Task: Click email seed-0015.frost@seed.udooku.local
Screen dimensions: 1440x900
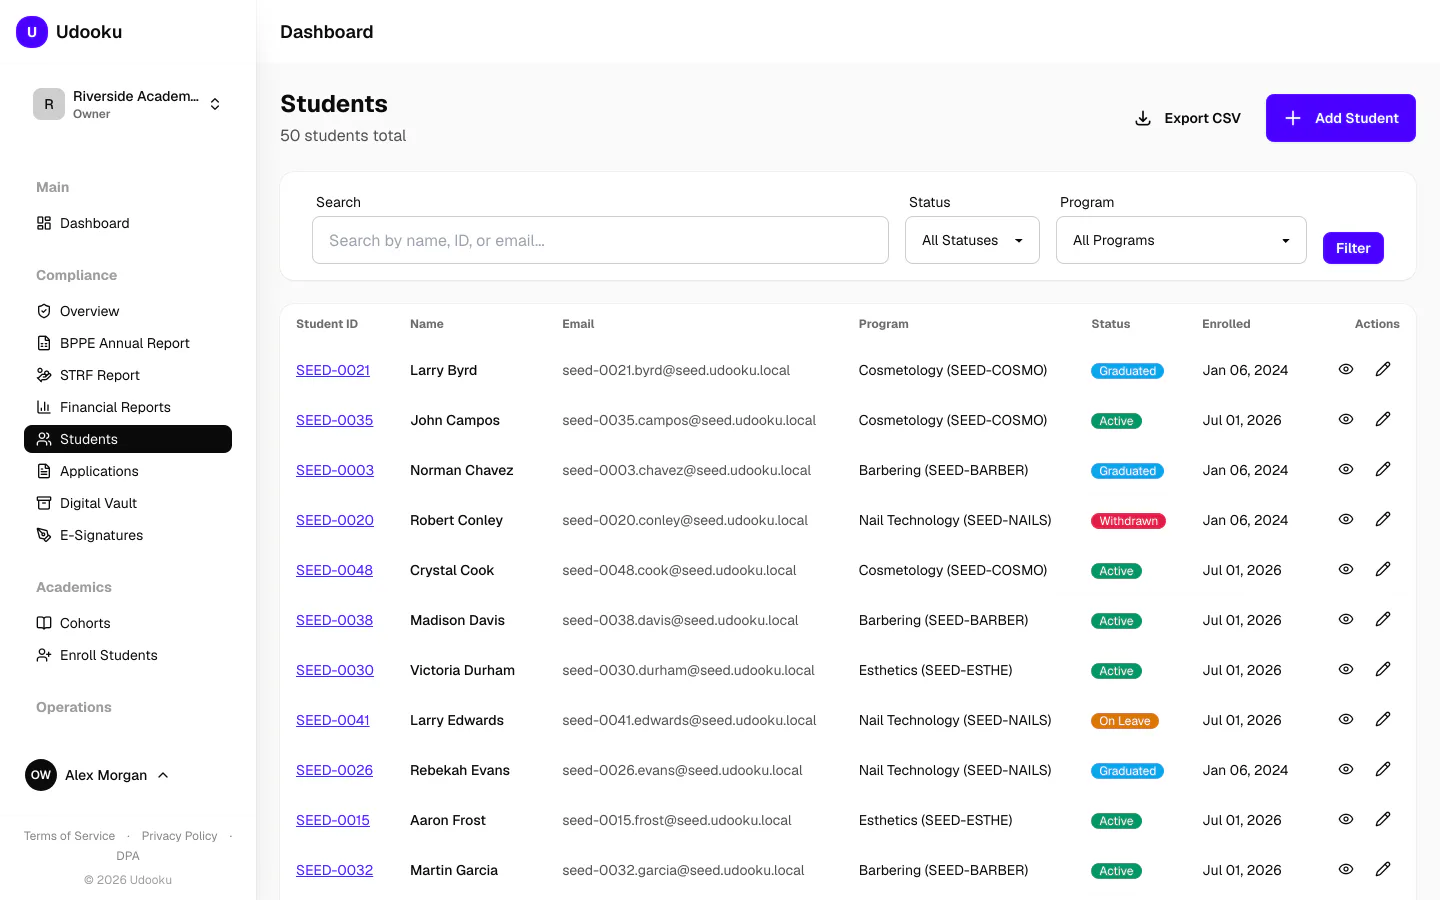Action: pyautogui.click(x=676, y=820)
